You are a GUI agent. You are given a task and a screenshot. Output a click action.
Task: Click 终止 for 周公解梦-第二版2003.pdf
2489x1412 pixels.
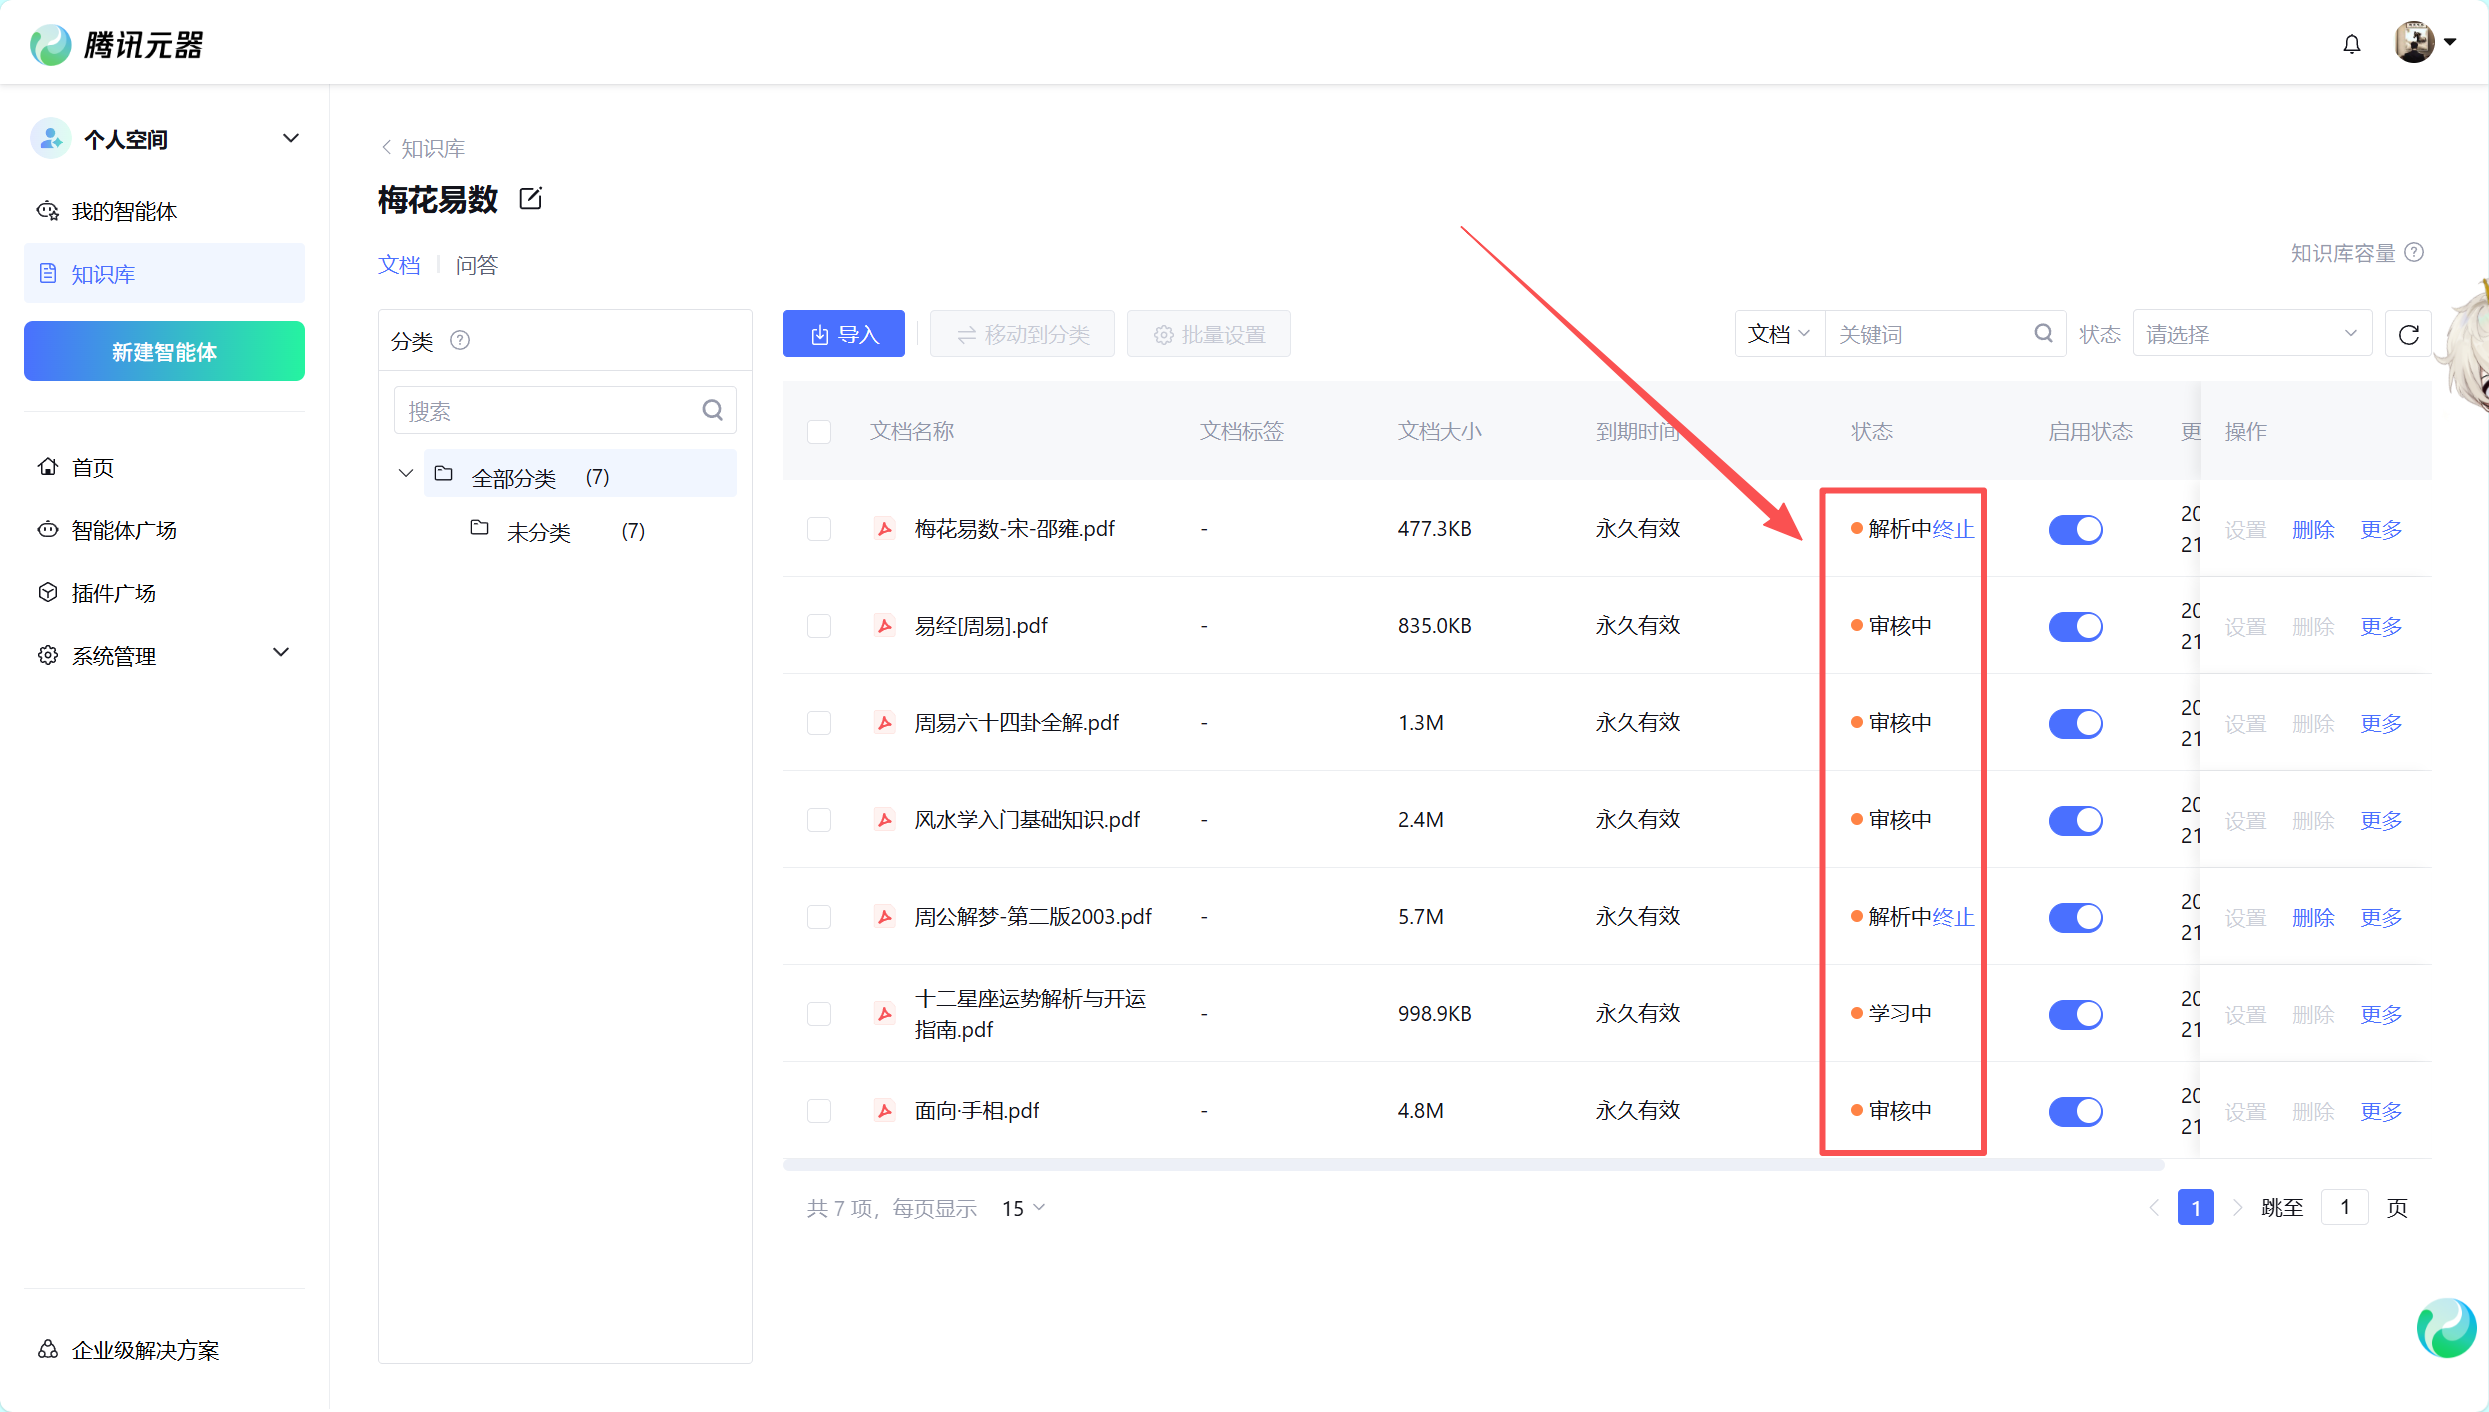(x=1953, y=917)
